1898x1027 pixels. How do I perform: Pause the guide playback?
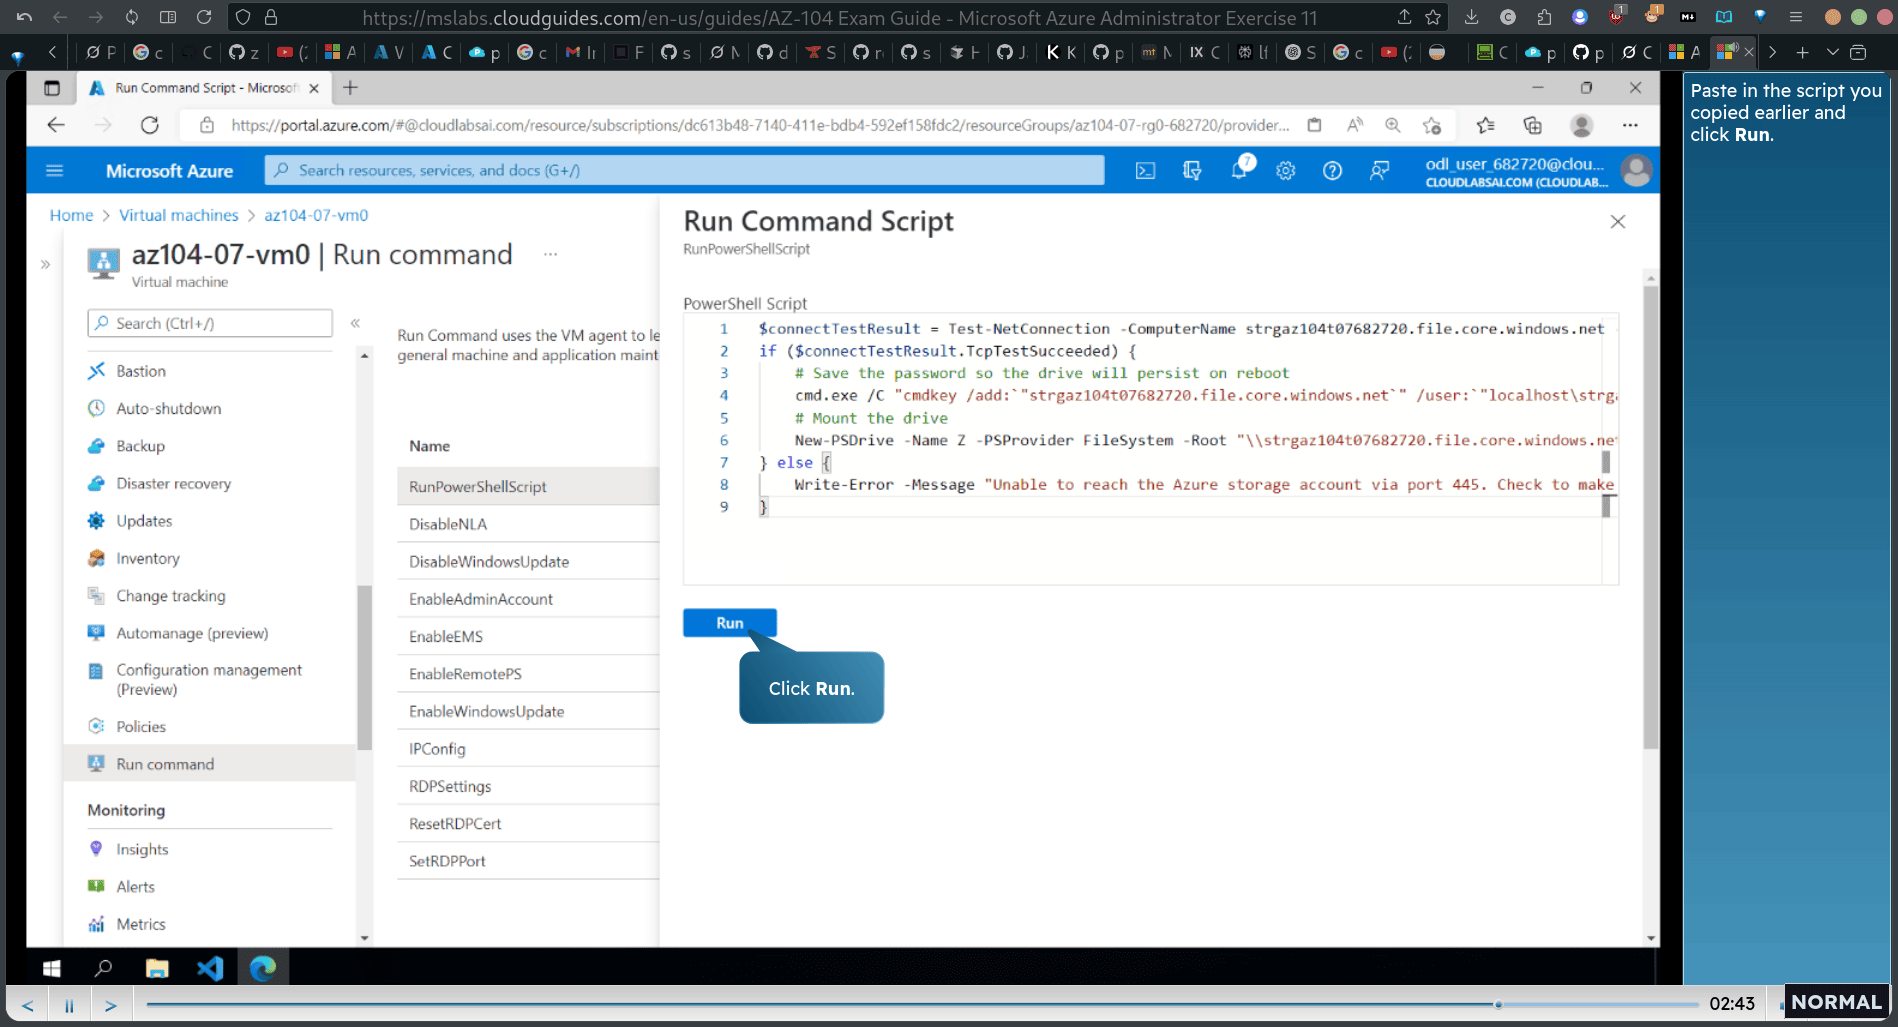point(69,1005)
